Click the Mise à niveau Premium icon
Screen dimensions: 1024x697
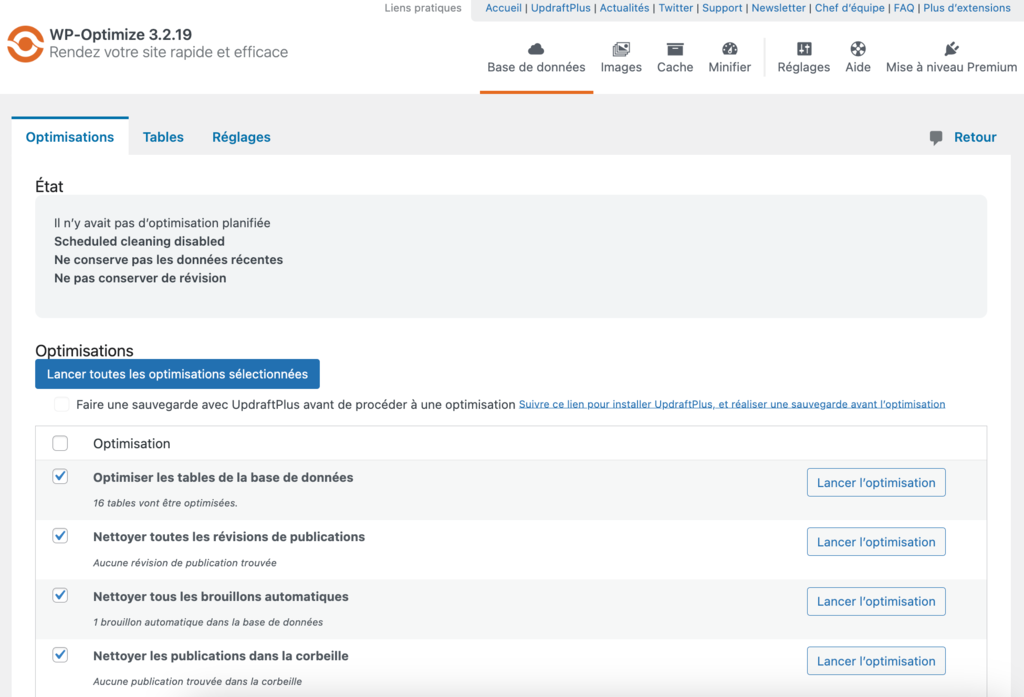950,47
